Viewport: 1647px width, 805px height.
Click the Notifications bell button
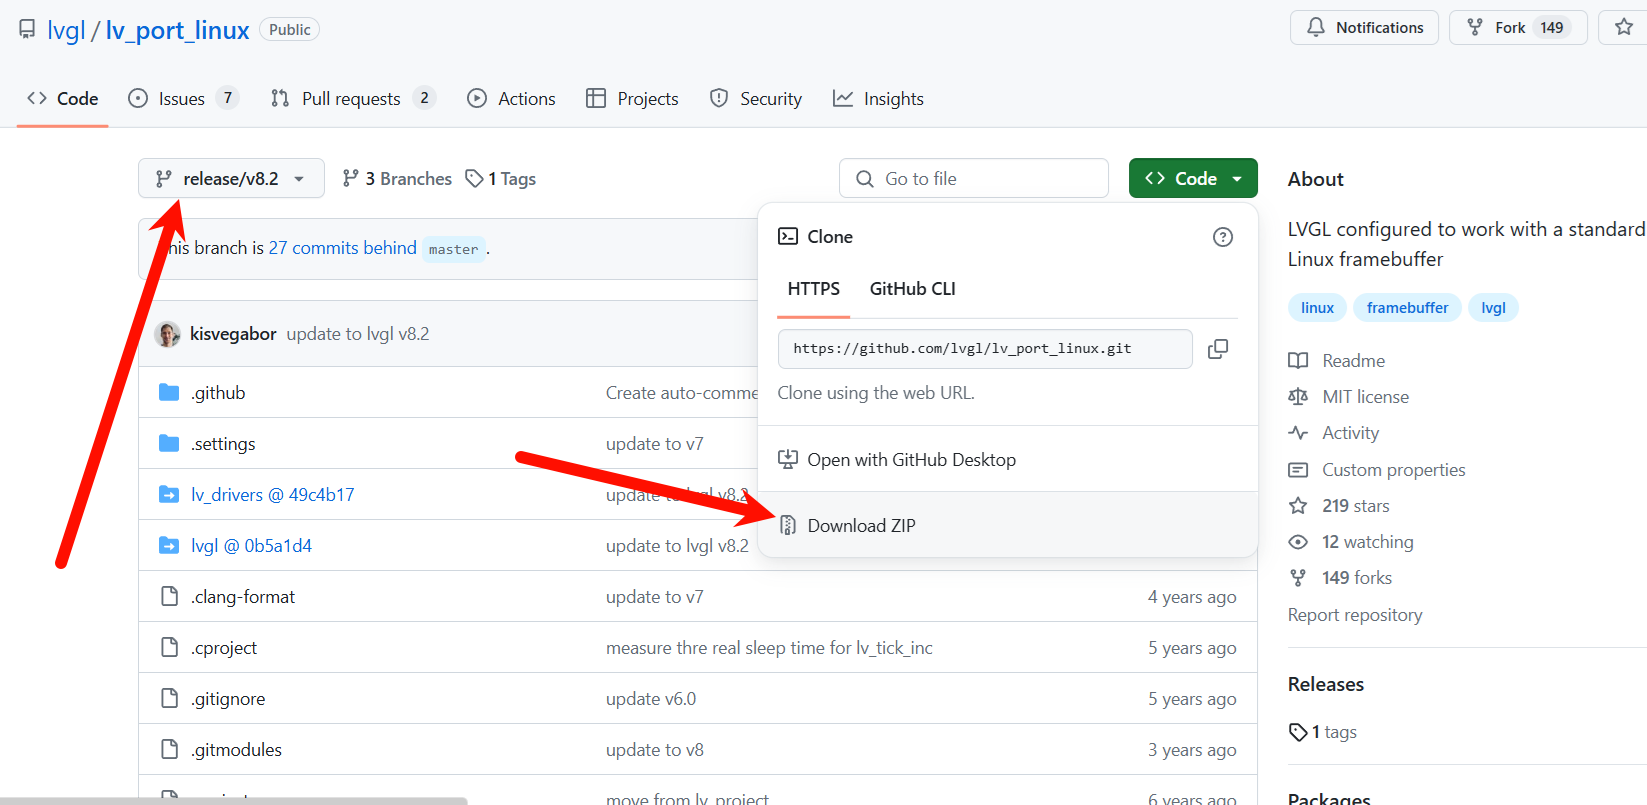click(x=1364, y=28)
